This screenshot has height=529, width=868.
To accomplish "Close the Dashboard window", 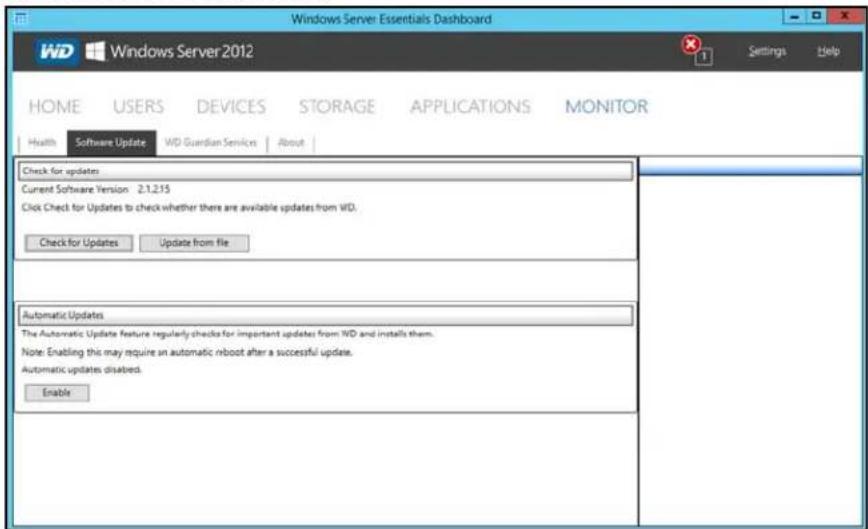I will 844,17.
